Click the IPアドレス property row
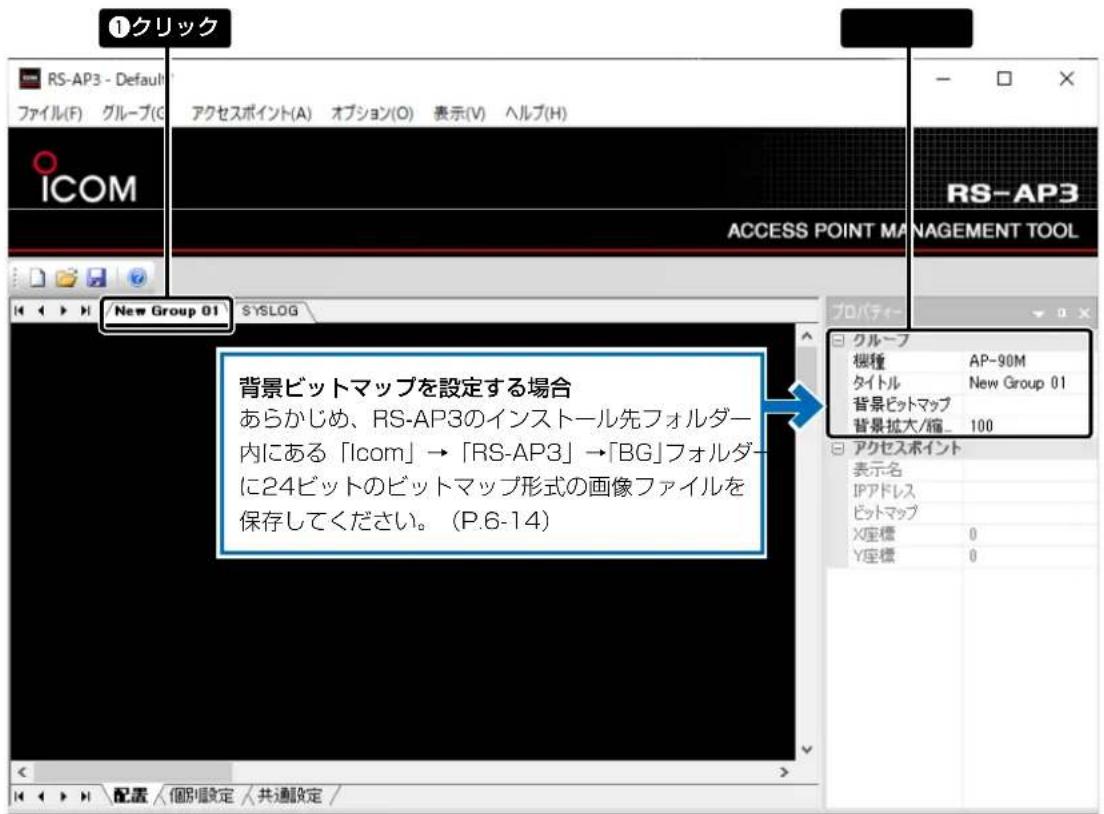The width and height of the screenshot is (1104, 814). tap(963, 491)
